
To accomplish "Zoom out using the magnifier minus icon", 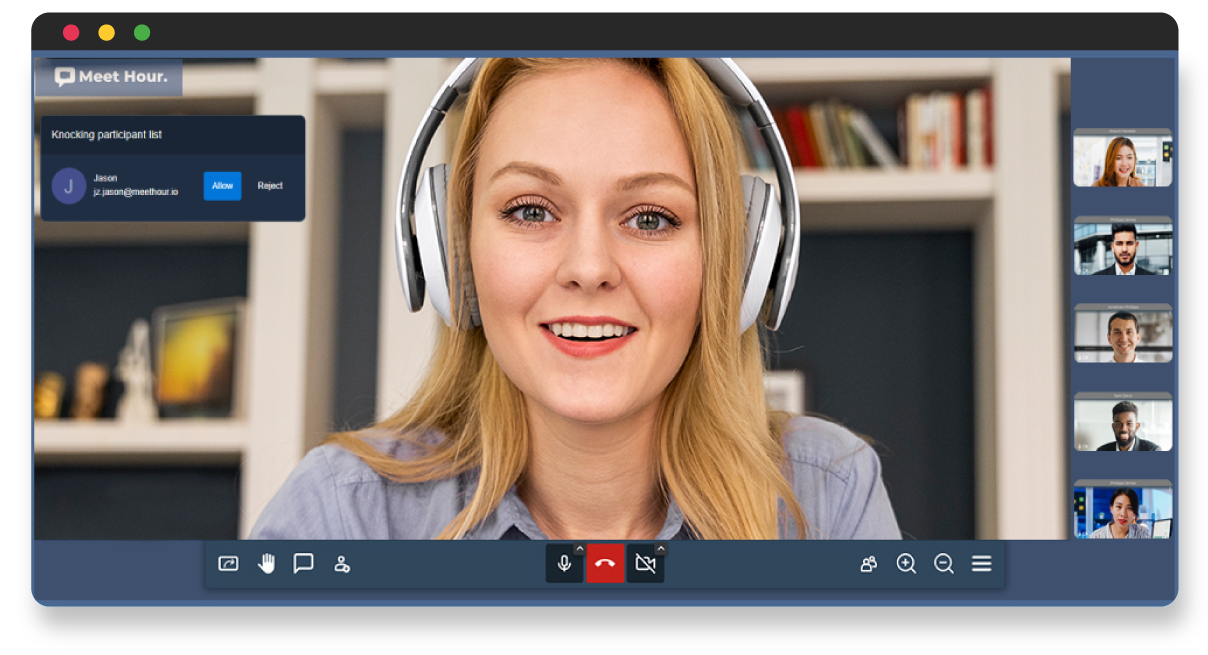I will [943, 564].
